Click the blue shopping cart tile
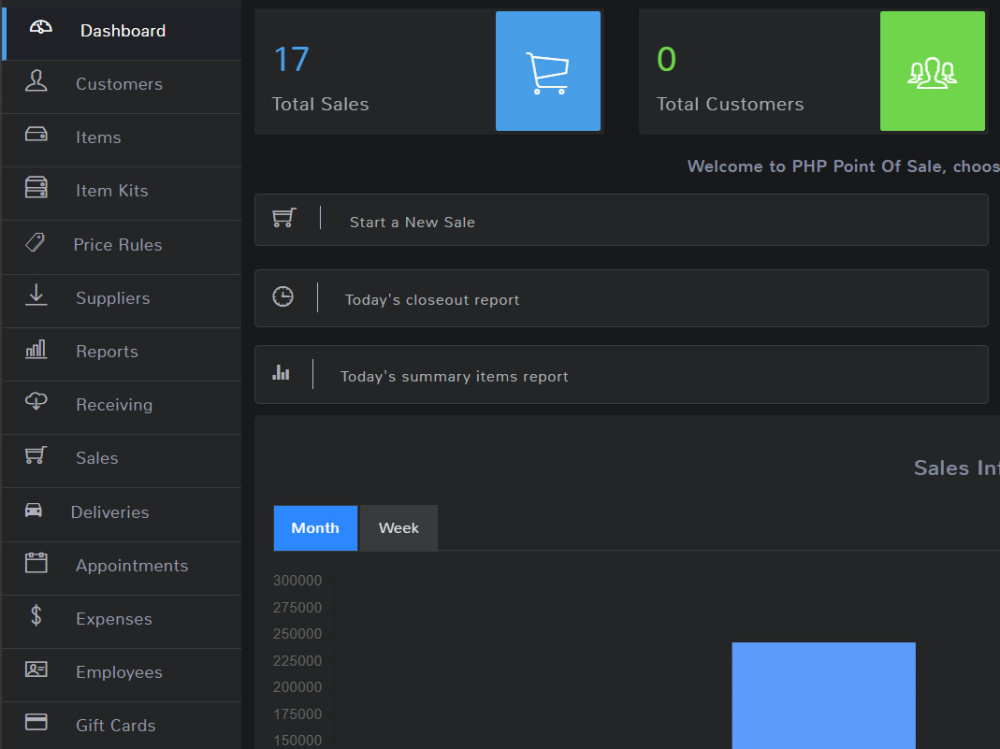1000x749 pixels. coord(548,71)
